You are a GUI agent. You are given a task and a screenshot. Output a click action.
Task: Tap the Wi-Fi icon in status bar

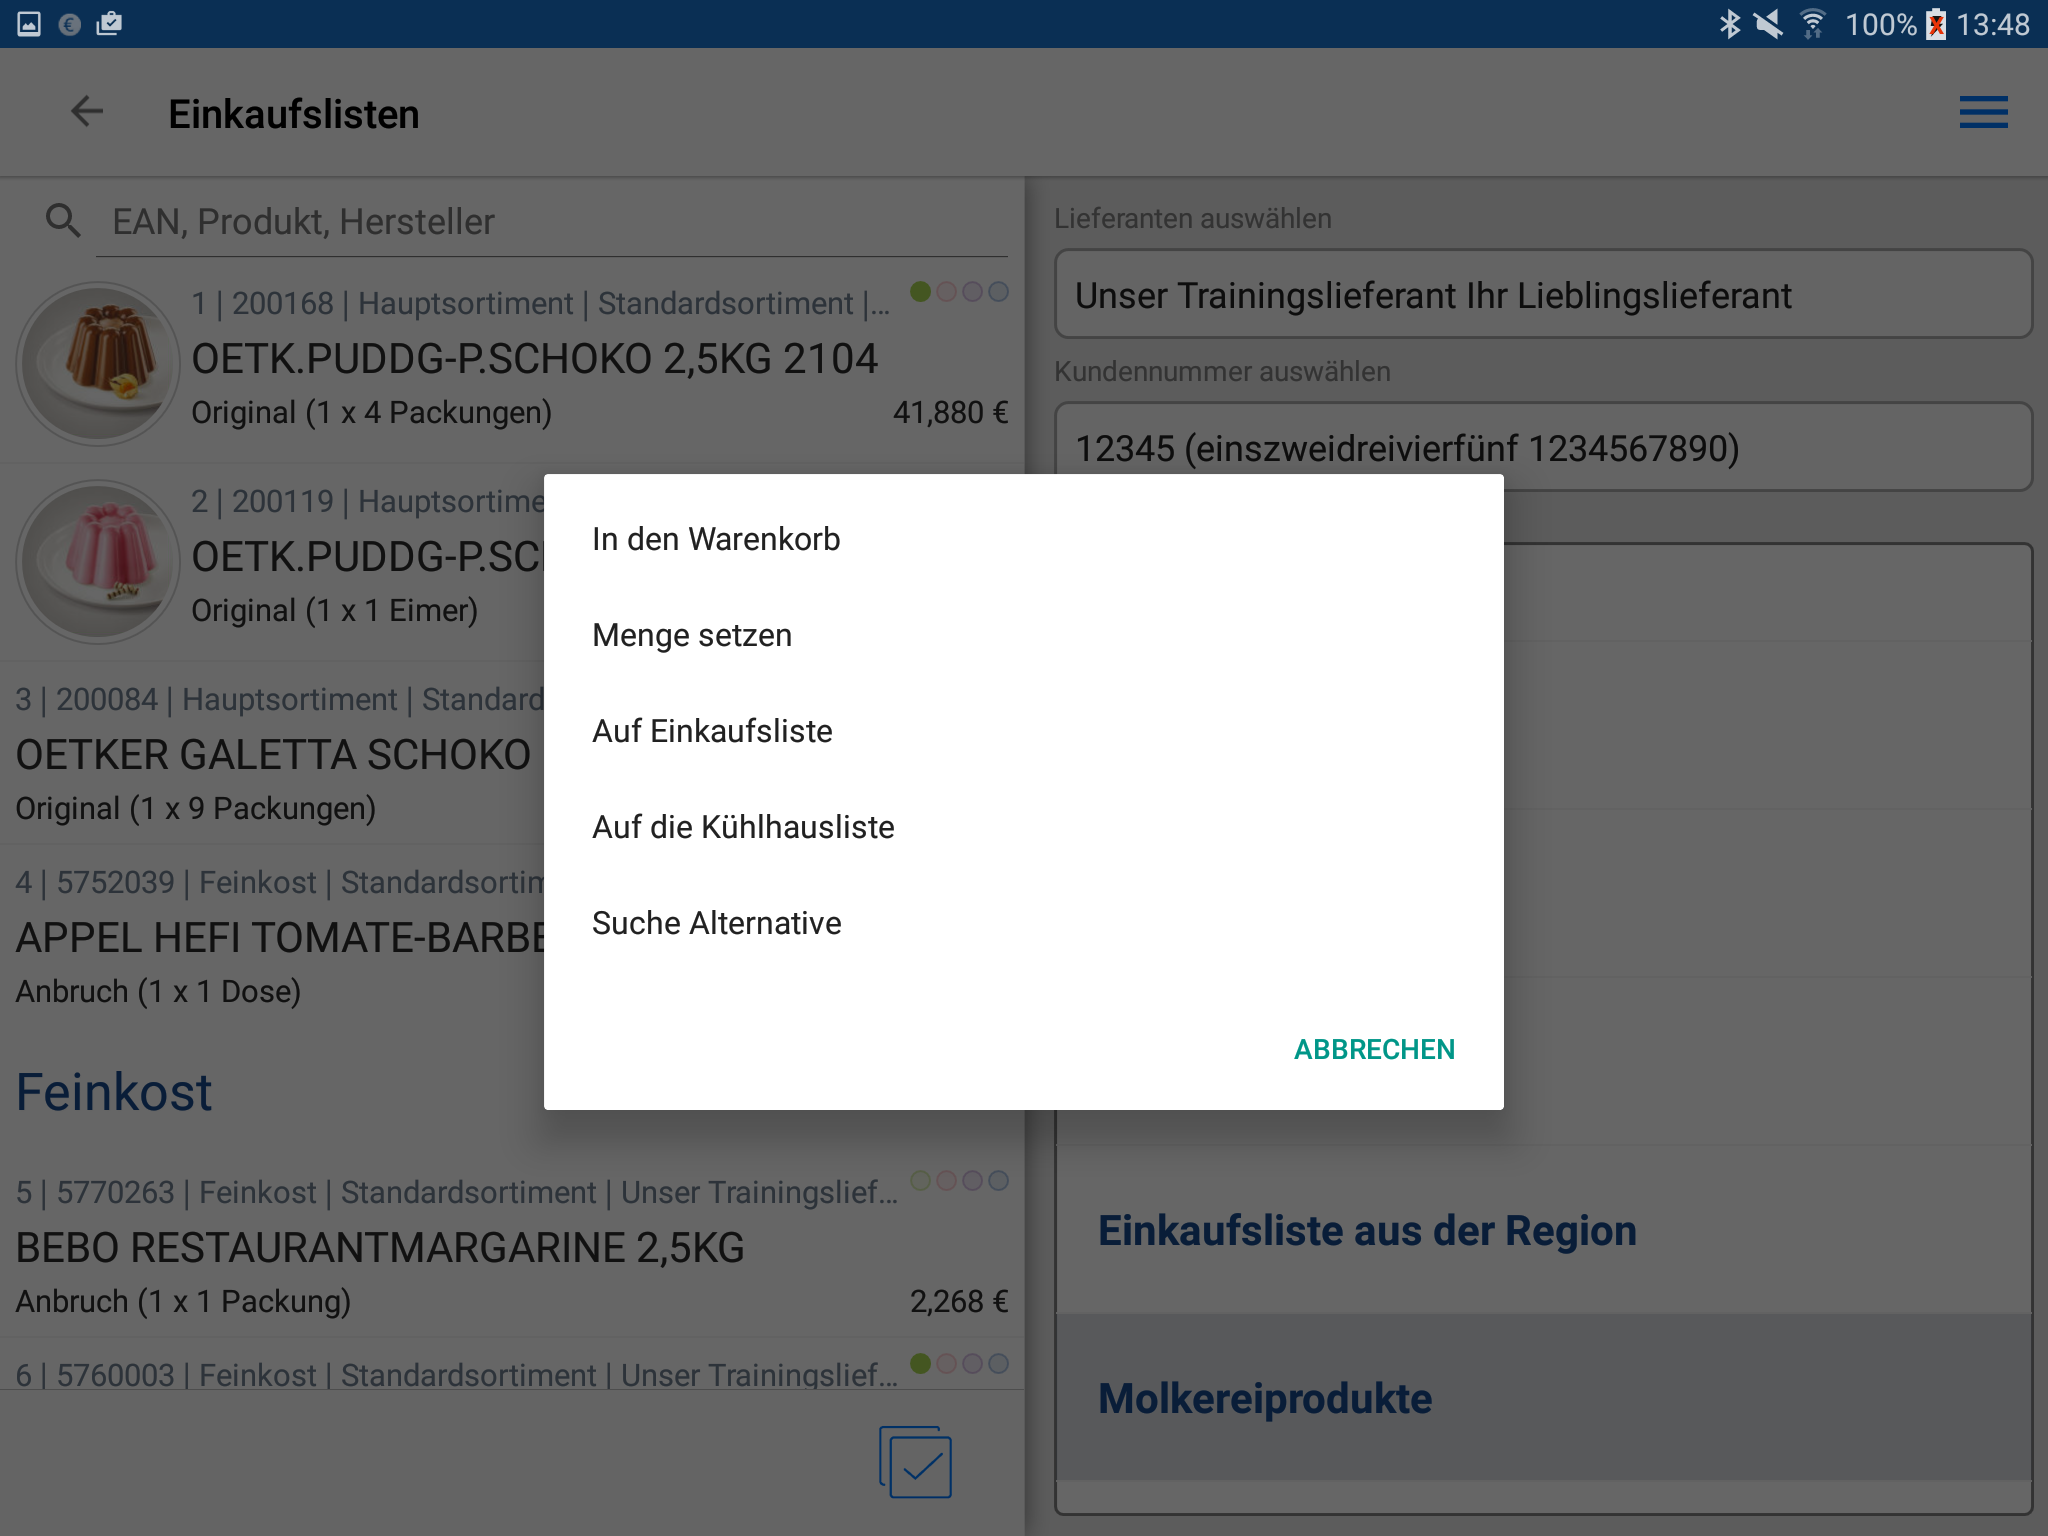[x=1812, y=24]
